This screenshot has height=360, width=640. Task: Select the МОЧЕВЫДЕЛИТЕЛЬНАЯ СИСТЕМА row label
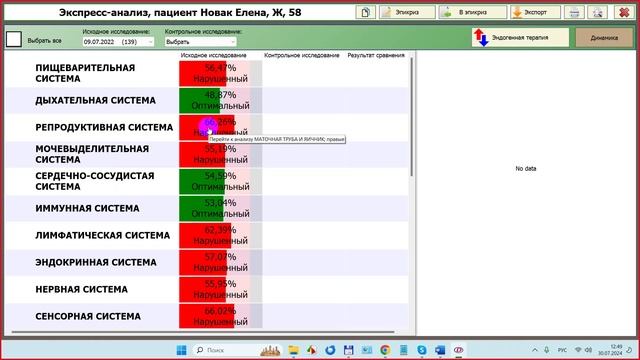click(92, 154)
